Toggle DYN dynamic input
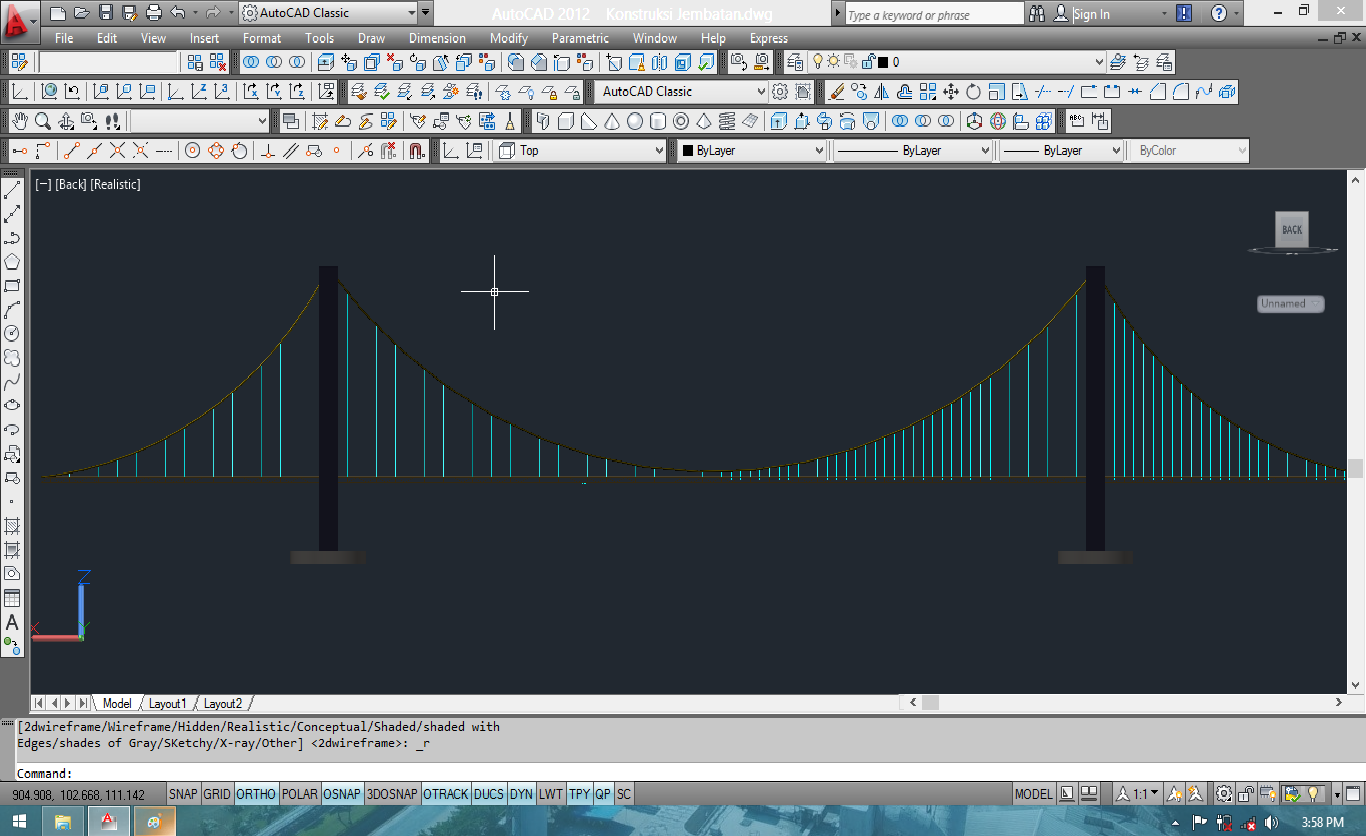1366x836 pixels. coord(521,794)
